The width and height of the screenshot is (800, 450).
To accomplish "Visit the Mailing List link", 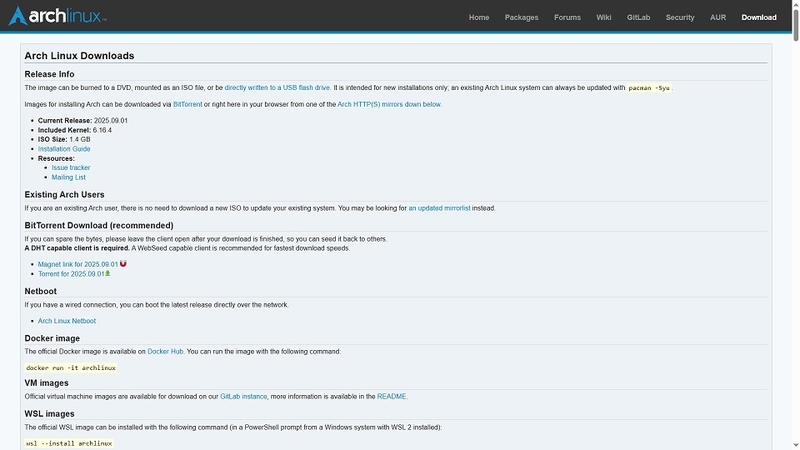I will pyautogui.click(x=68, y=177).
